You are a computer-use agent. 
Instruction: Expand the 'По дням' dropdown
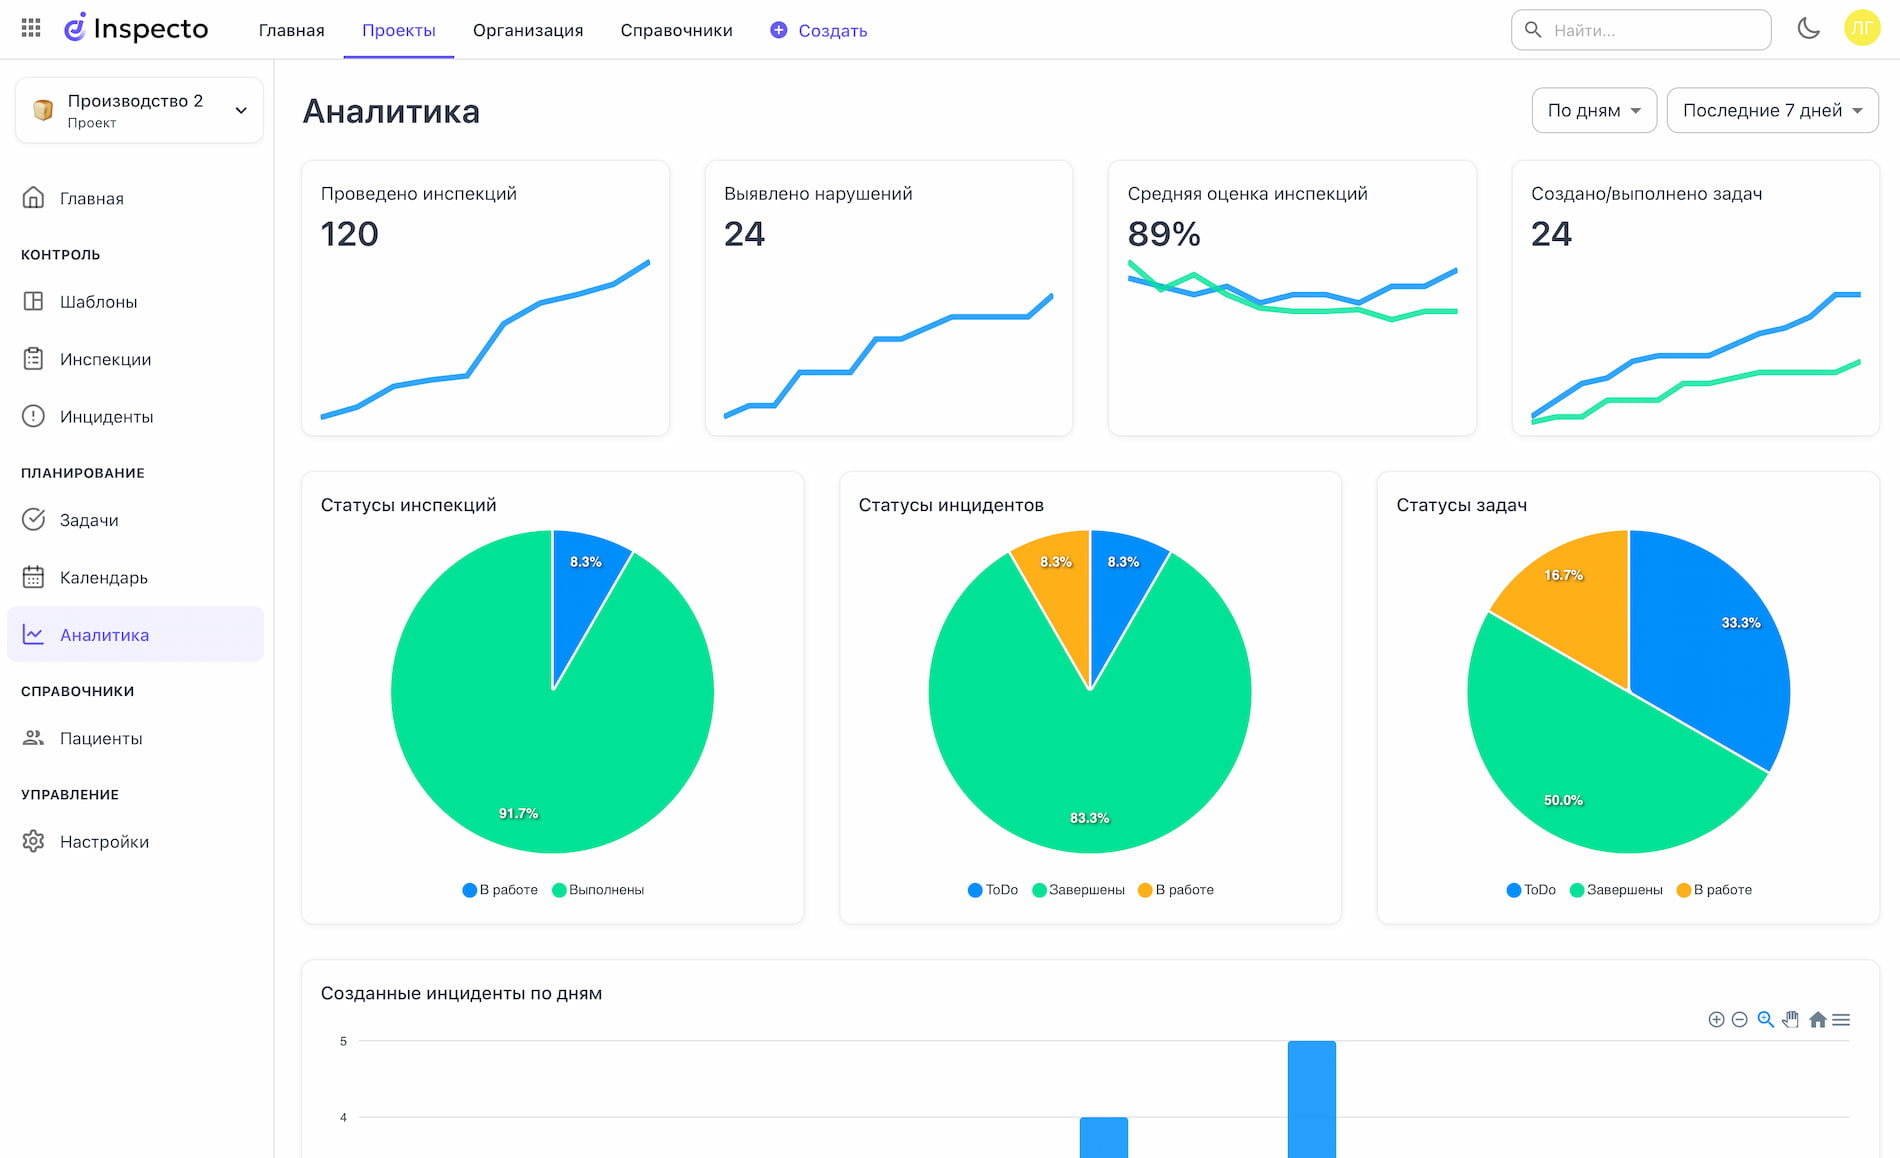(x=1593, y=110)
